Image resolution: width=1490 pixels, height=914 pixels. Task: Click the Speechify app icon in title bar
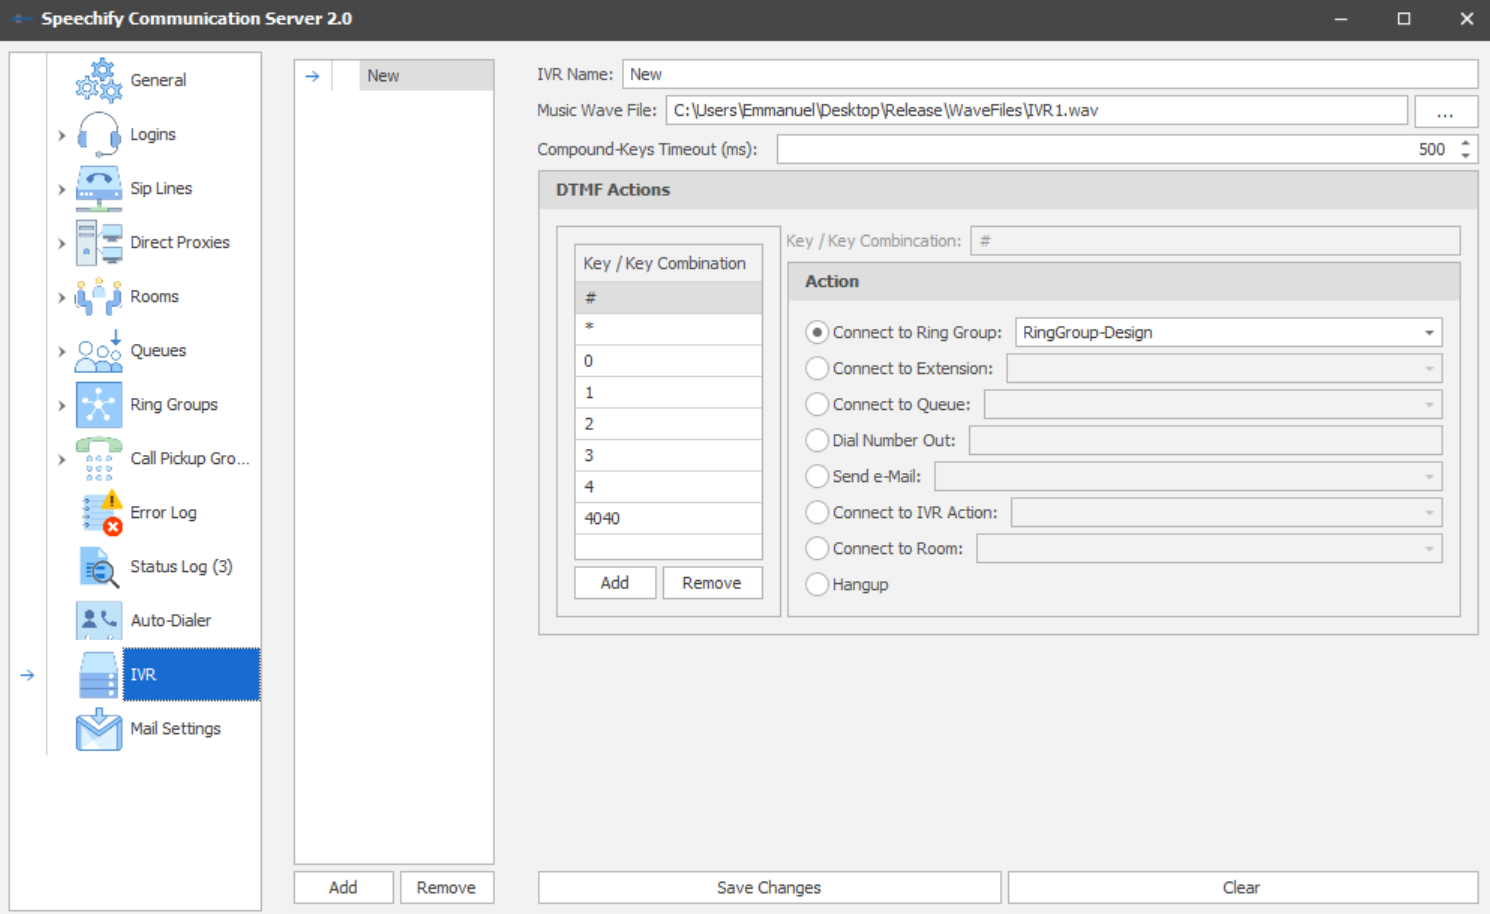point(20,19)
